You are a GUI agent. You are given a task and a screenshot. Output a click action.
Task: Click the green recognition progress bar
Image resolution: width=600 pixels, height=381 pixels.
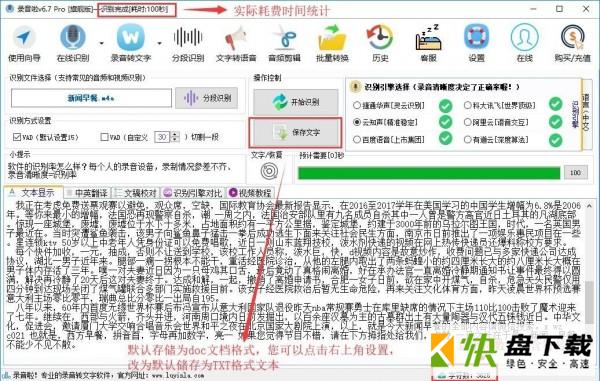429,173
